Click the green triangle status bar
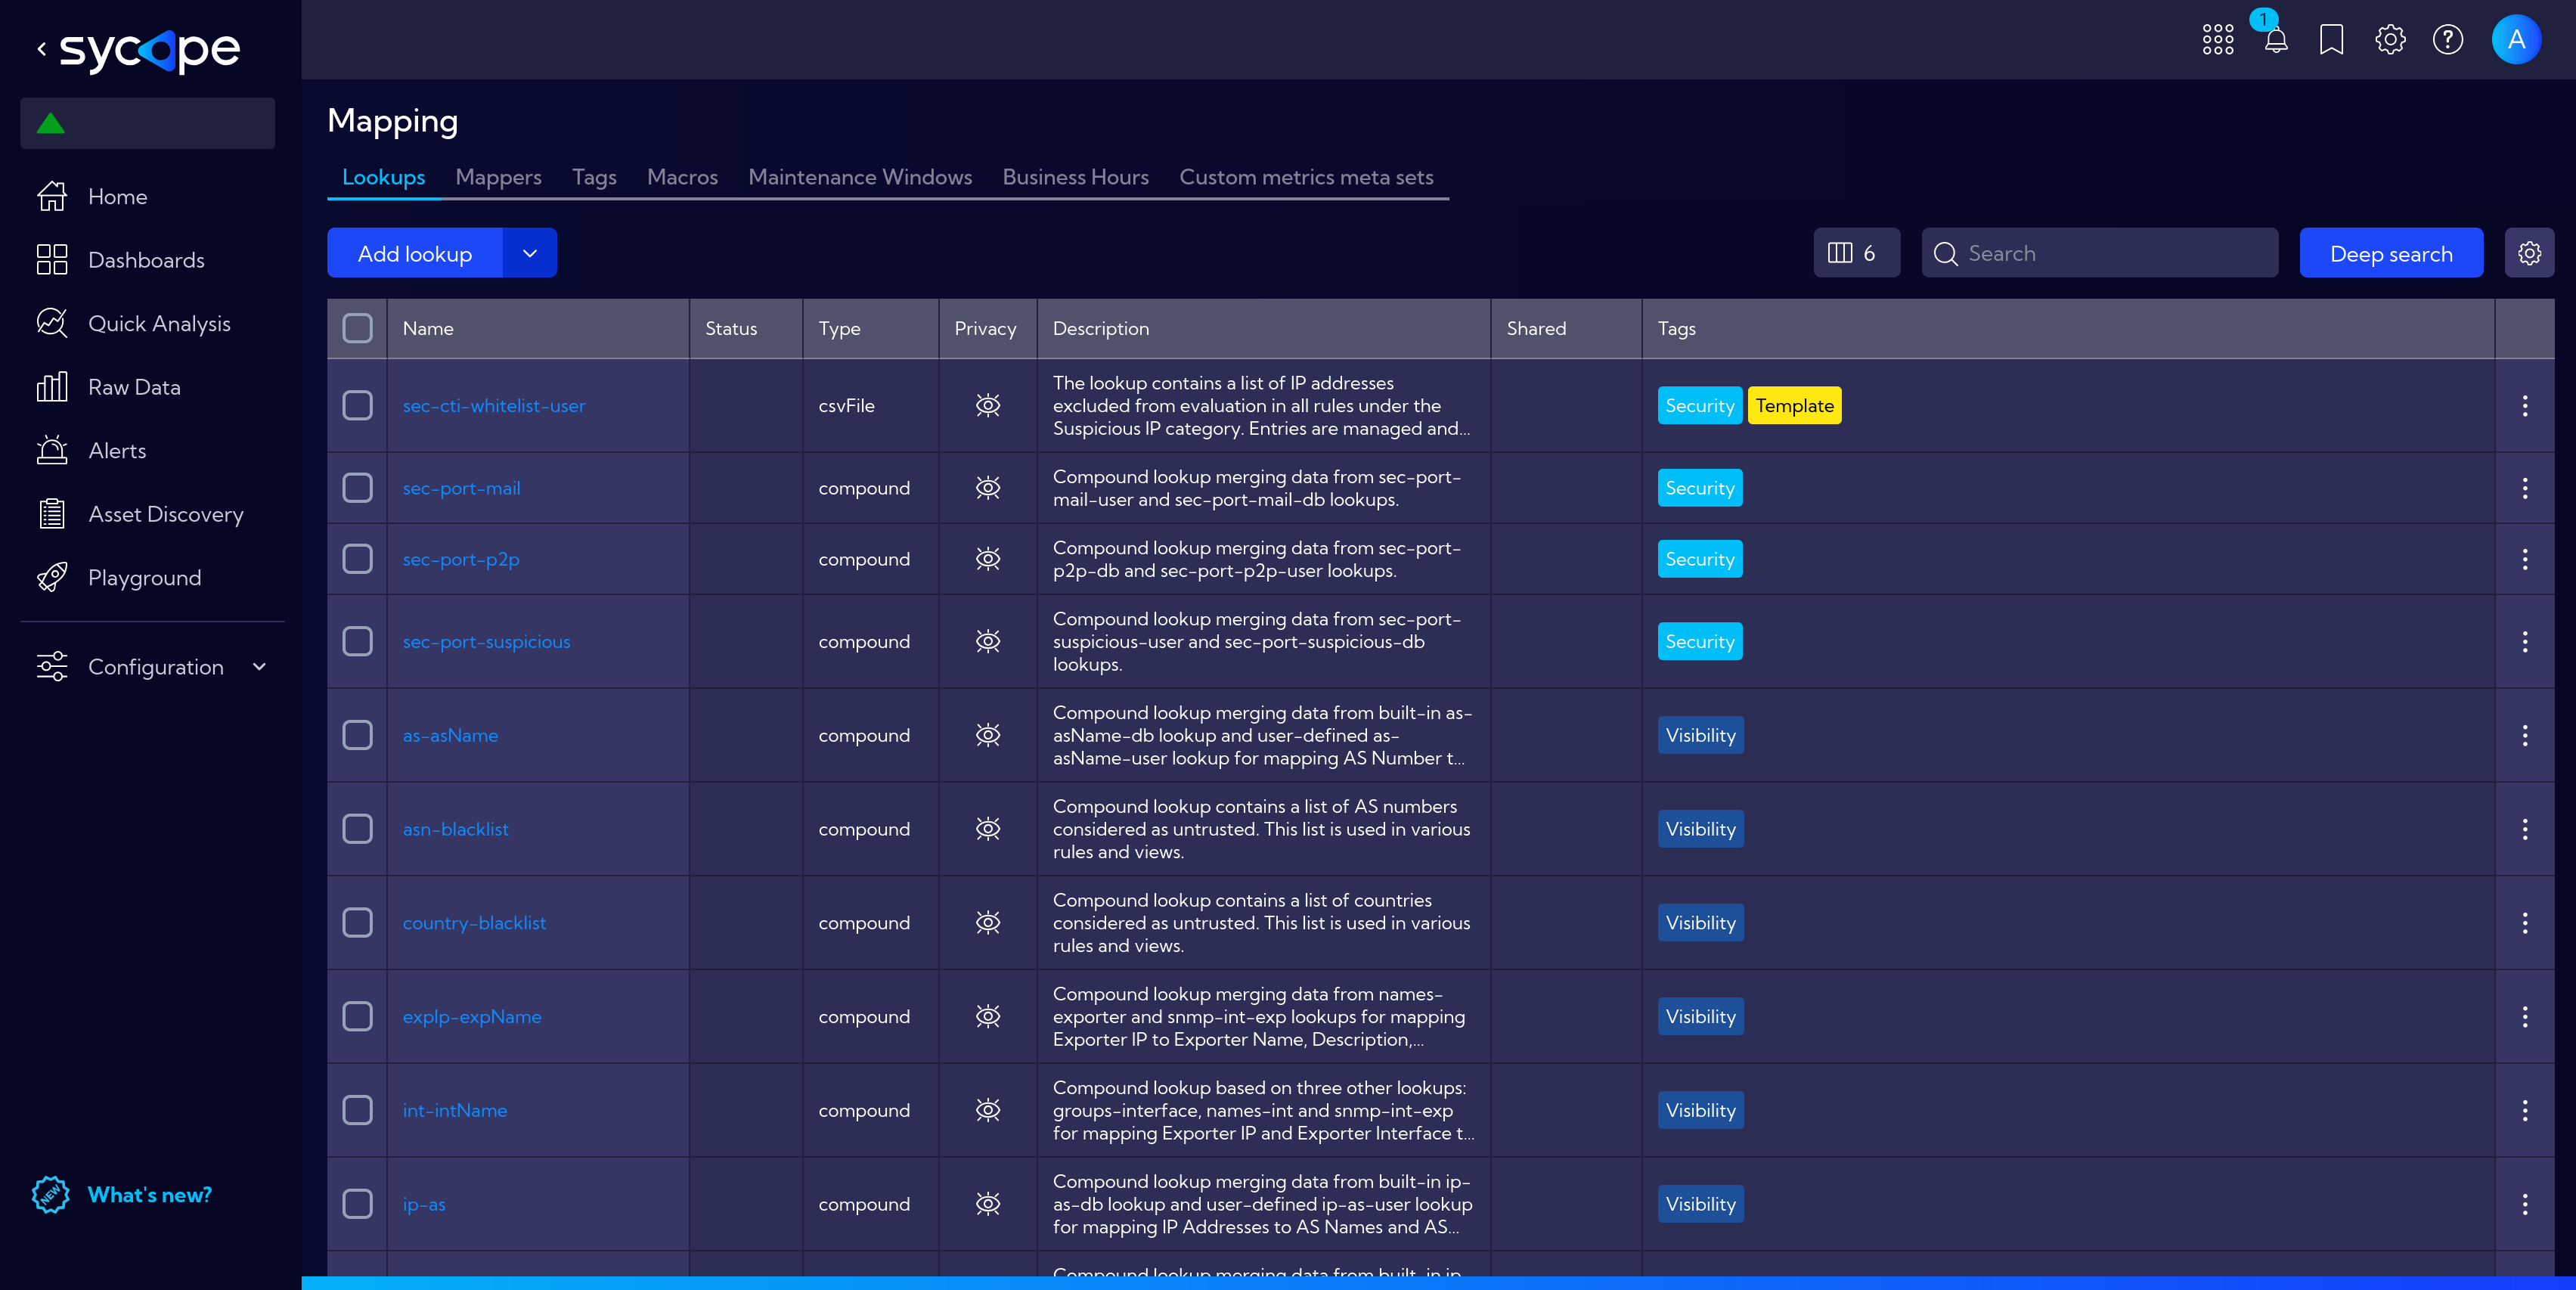The width and height of the screenshot is (2576, 1290). pos(147,123)
